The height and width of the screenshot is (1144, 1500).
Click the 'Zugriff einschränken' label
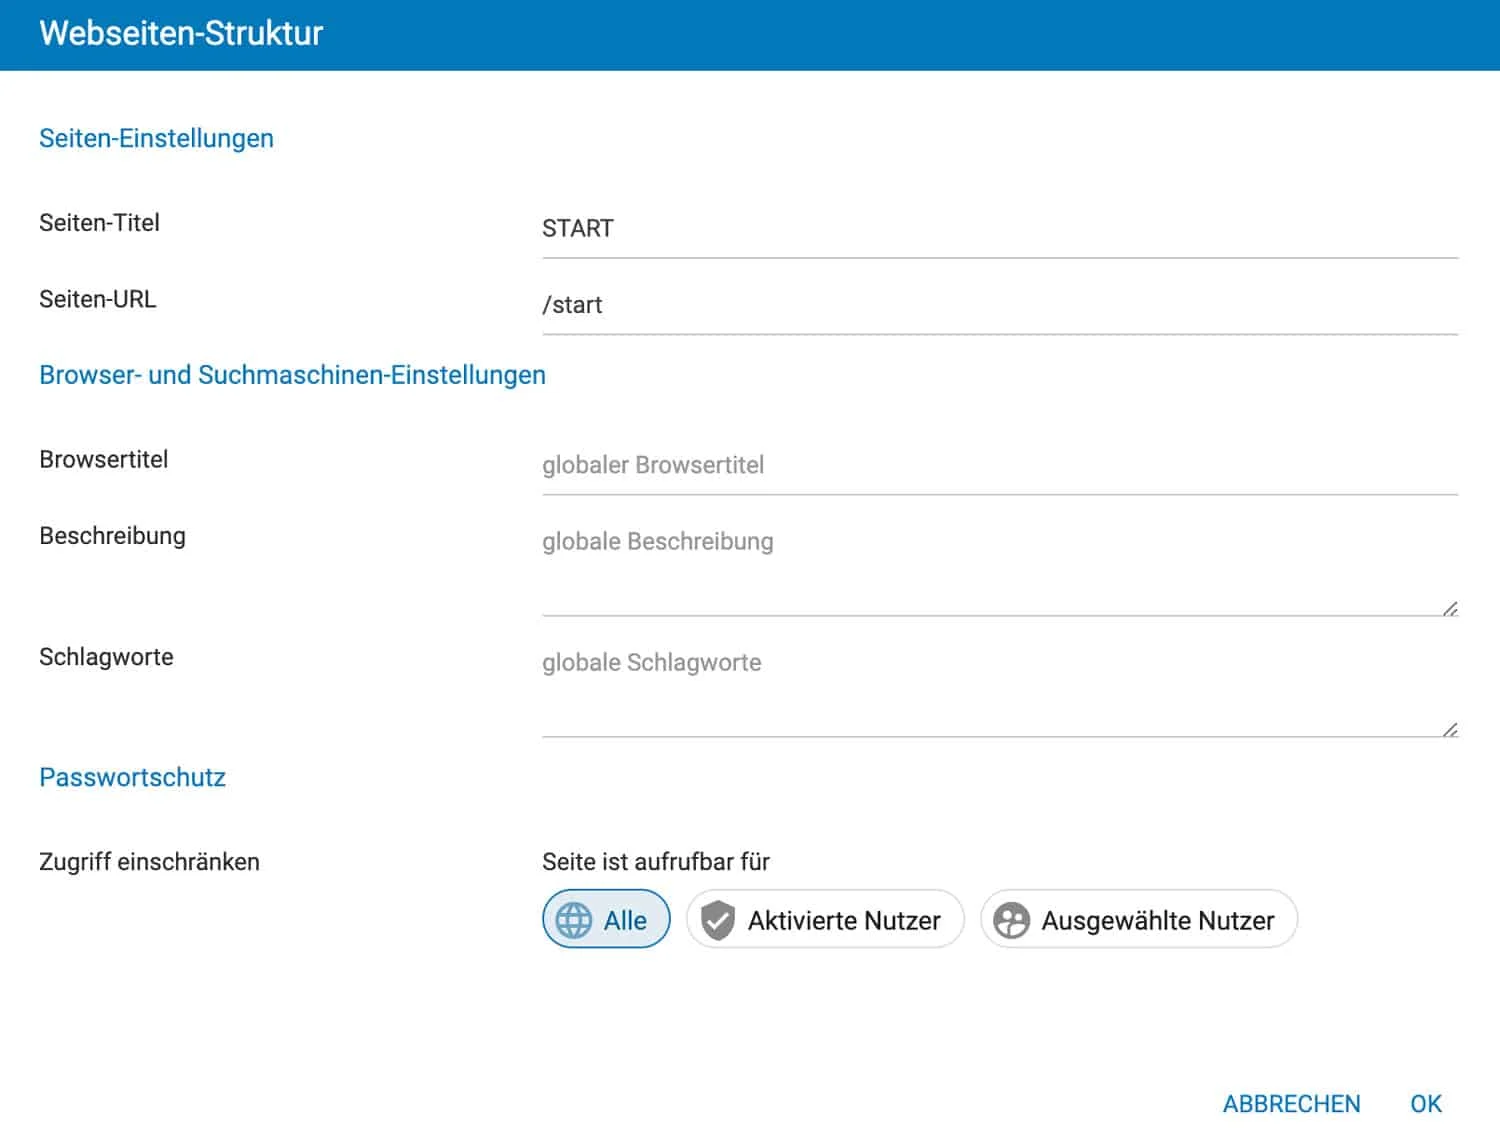coord(149,861)
